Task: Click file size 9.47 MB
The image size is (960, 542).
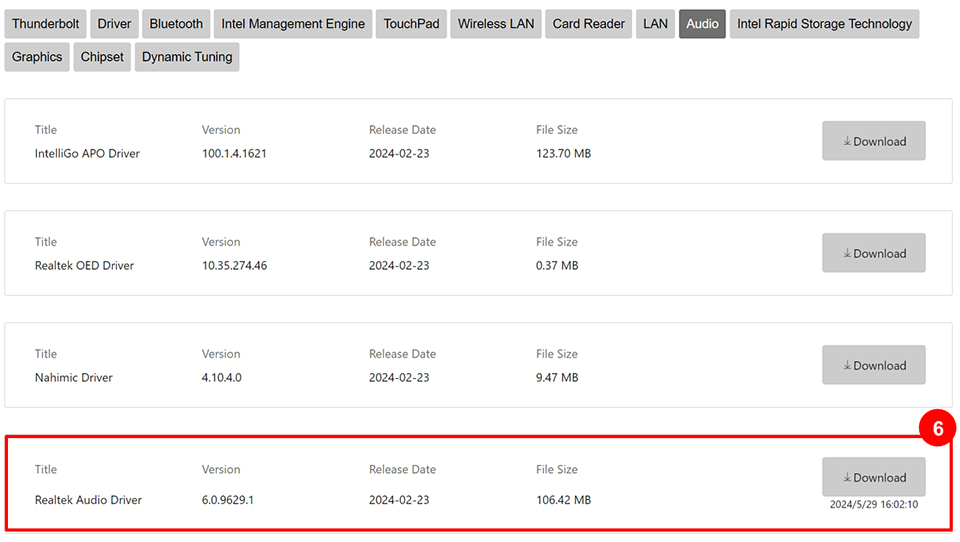Action: coord(557,377)
